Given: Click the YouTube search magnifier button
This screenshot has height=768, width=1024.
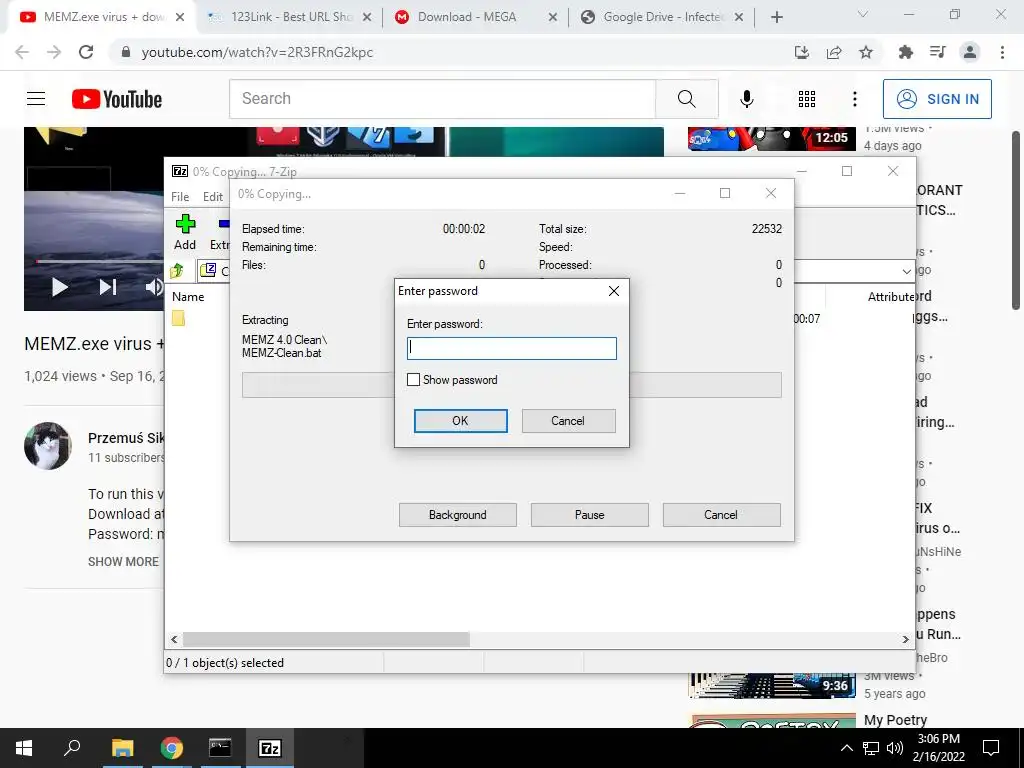Looking at the screenshot, I should click(x=686, y=99).
